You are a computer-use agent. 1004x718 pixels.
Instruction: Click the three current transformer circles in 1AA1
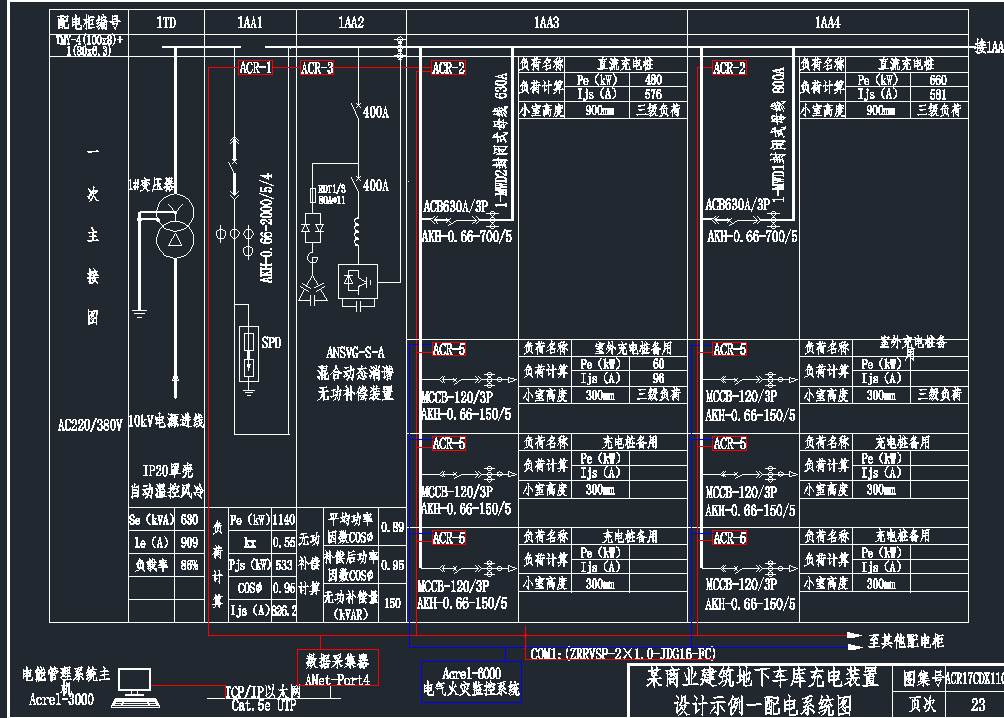pos(235,235)
